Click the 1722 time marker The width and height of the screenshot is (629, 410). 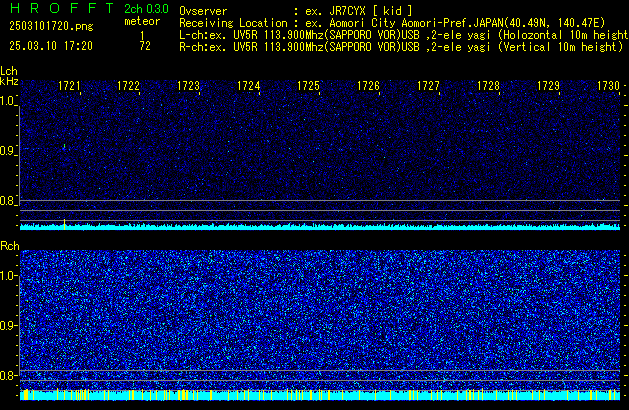[x=128, y=86]
